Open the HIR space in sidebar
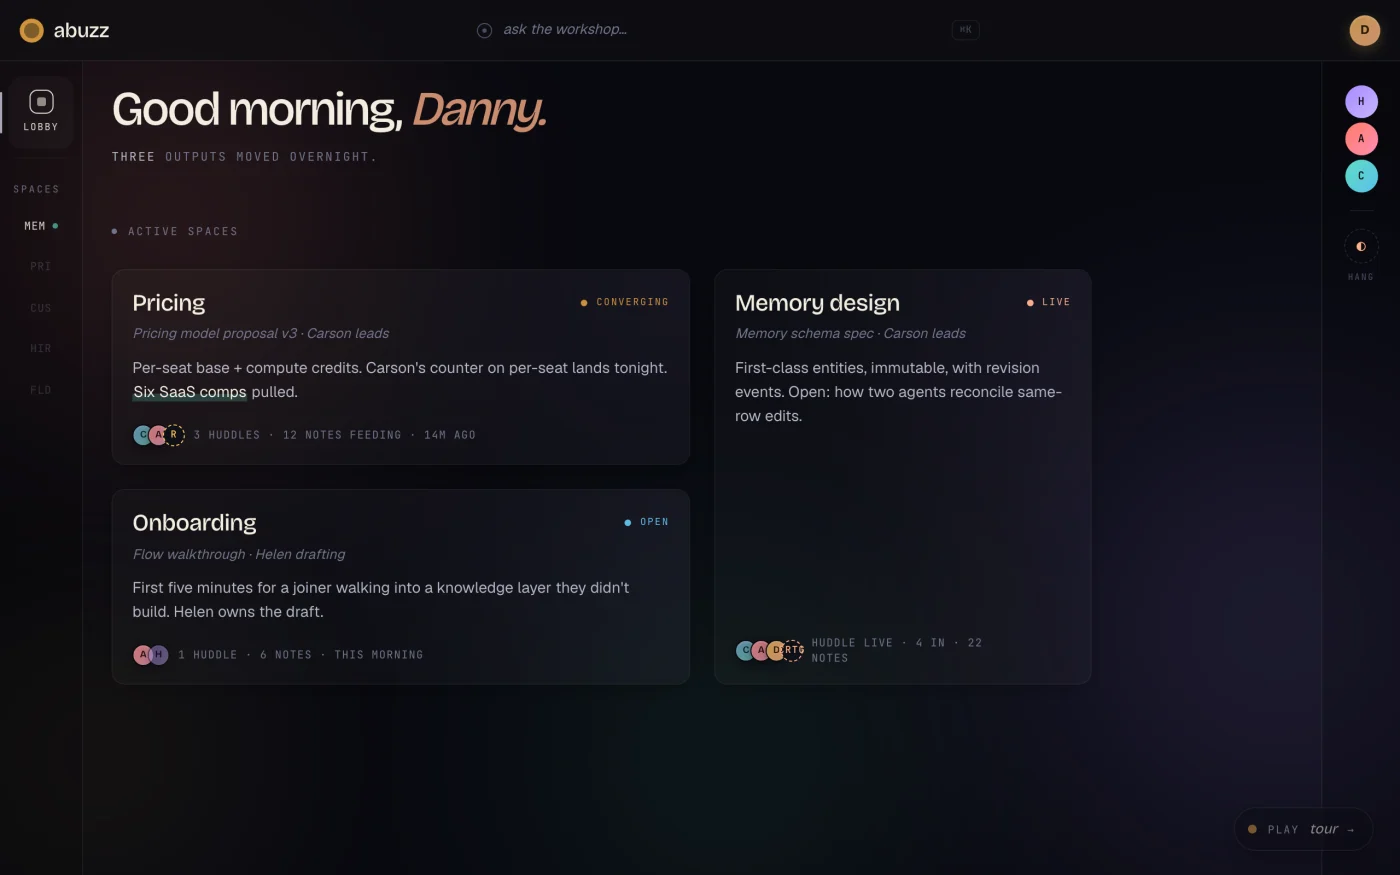The width and height of the screenshot is (1400, 875). (x=41, y=349)
